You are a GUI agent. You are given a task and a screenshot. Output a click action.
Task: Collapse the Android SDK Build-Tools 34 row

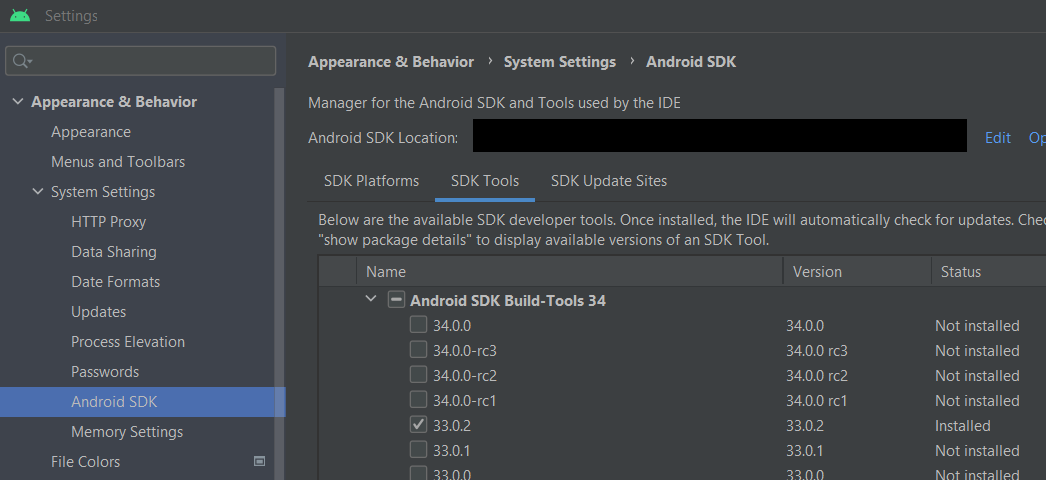point(371,299)
